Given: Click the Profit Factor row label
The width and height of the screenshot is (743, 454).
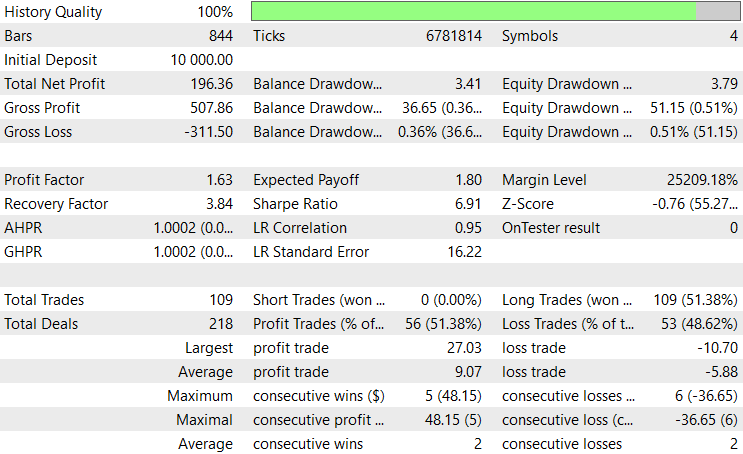Looking at the screenshot, I should [x=44, y=180].
